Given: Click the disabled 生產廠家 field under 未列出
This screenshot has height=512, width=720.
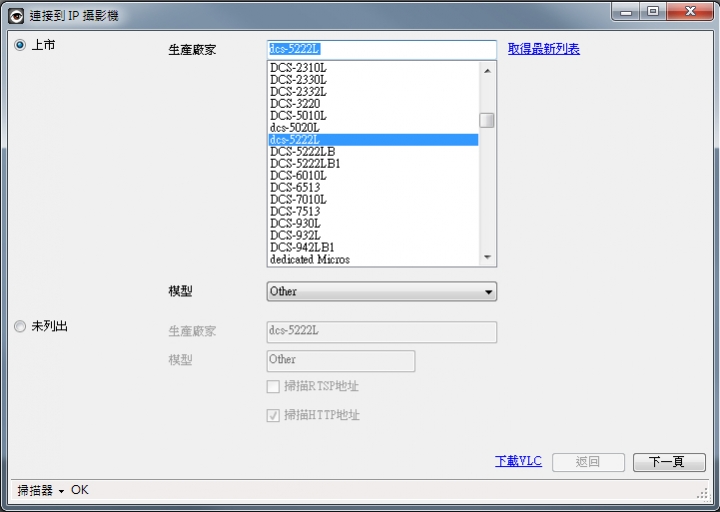Looking at the screenshot, I should coord(382,332).
